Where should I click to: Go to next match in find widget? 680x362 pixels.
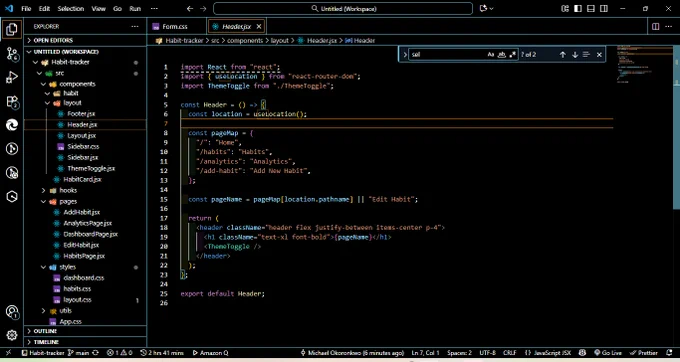[x=575, y=55]
